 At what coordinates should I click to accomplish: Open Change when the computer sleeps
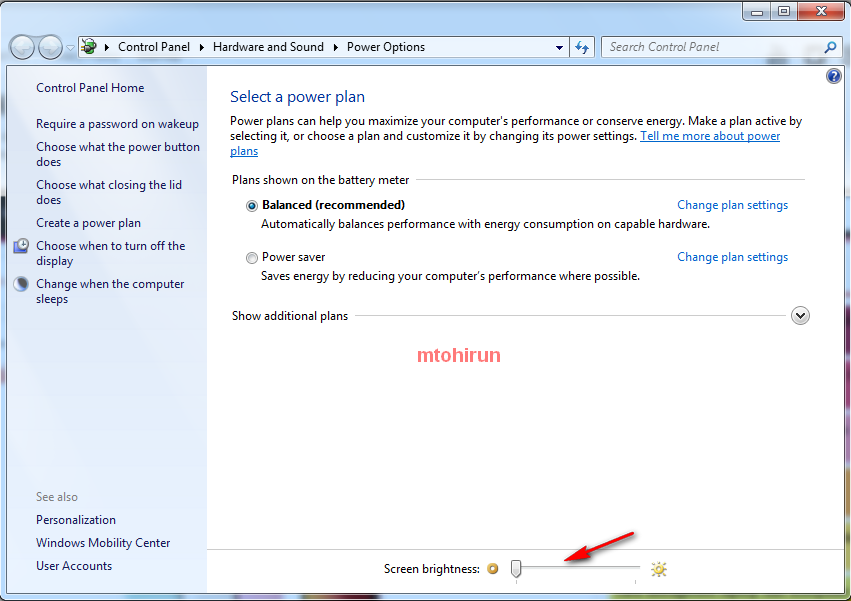[x=110, y=291]
